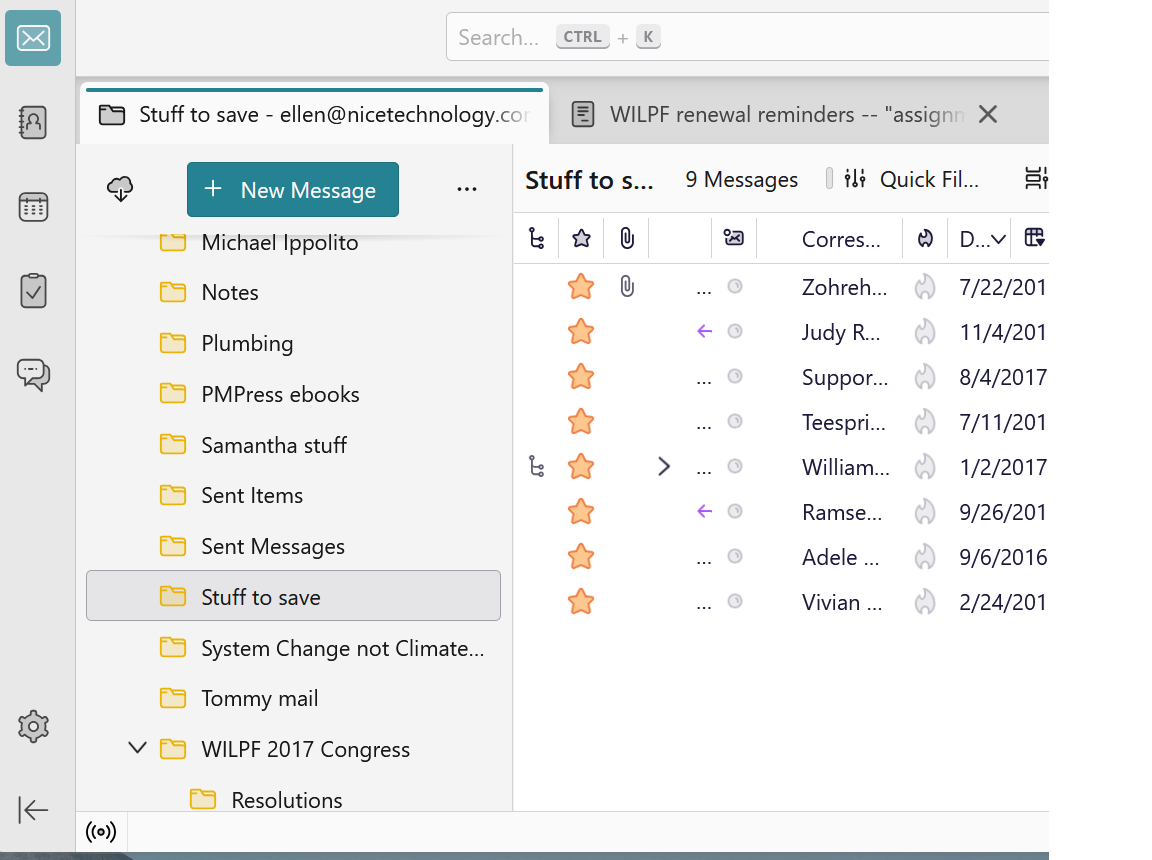Screen dimensions: 1152x860
Task: Expand the William message thread
Action: [x=664, y=466]
